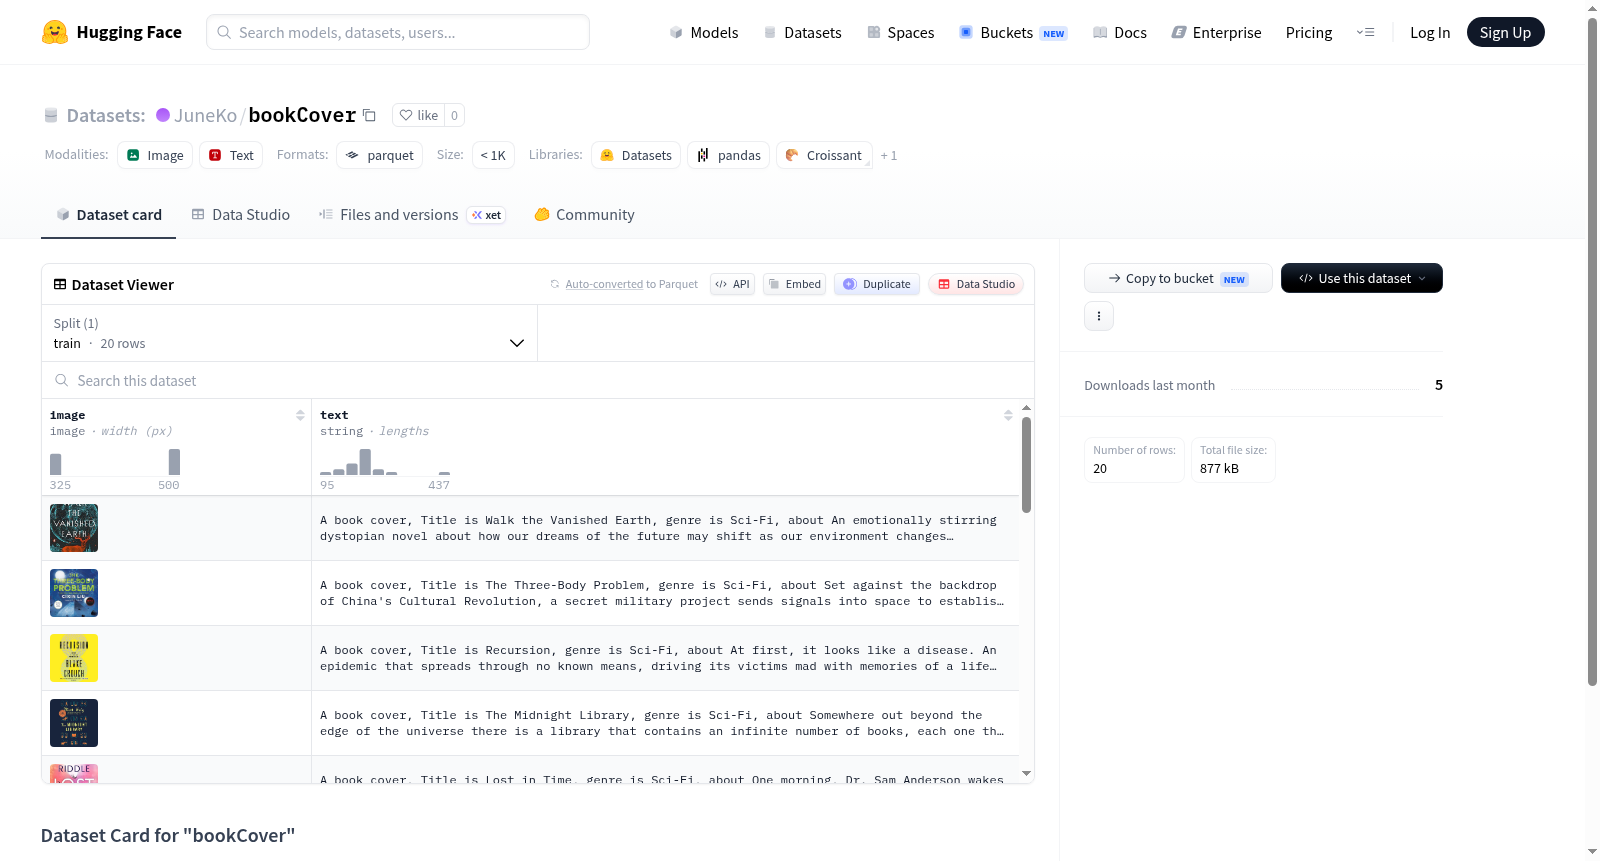Viewport: 1600px width, 861px height.
Task: Go to Spaces
Action: coord(900,33)
